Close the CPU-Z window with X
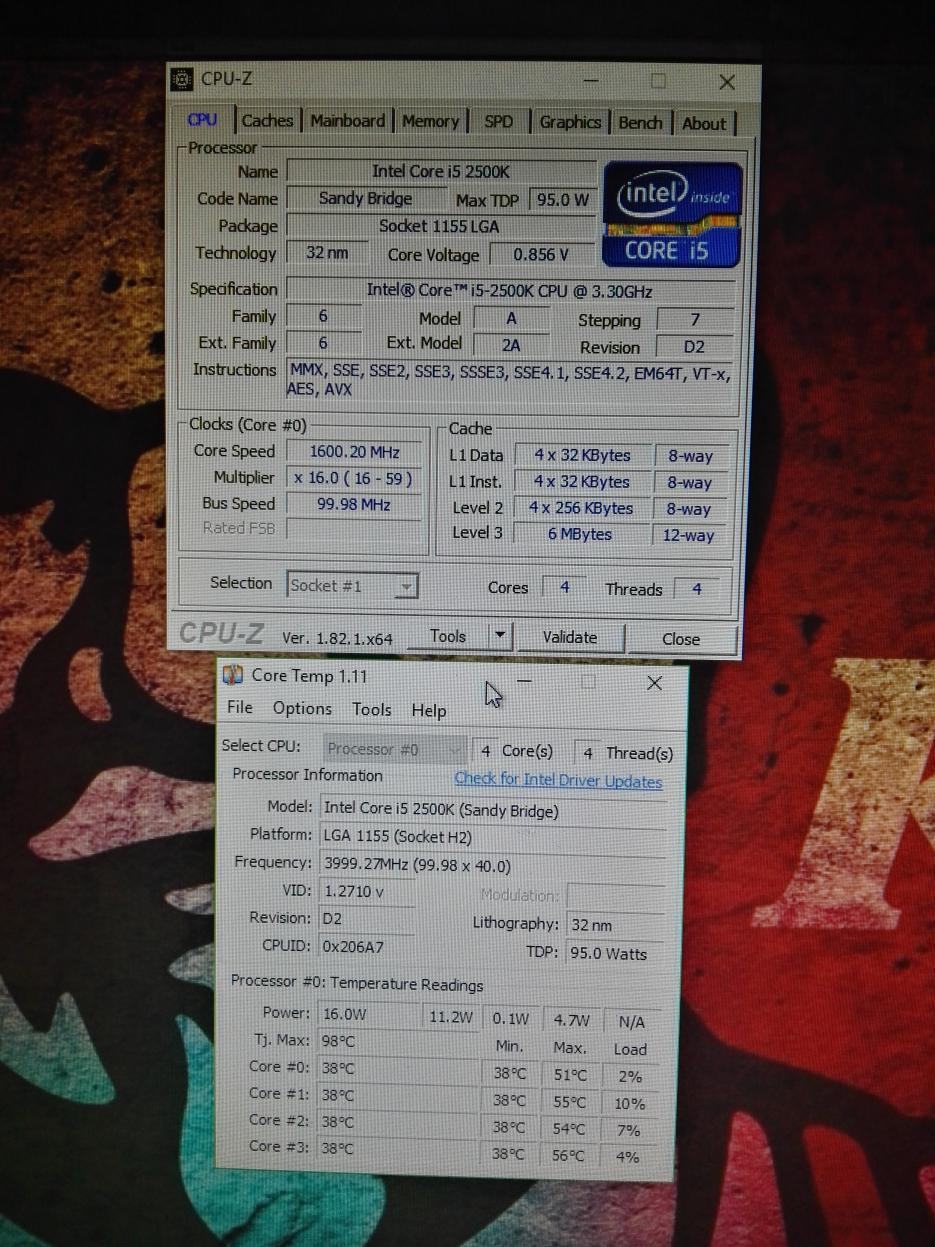 tap(727, 83)
